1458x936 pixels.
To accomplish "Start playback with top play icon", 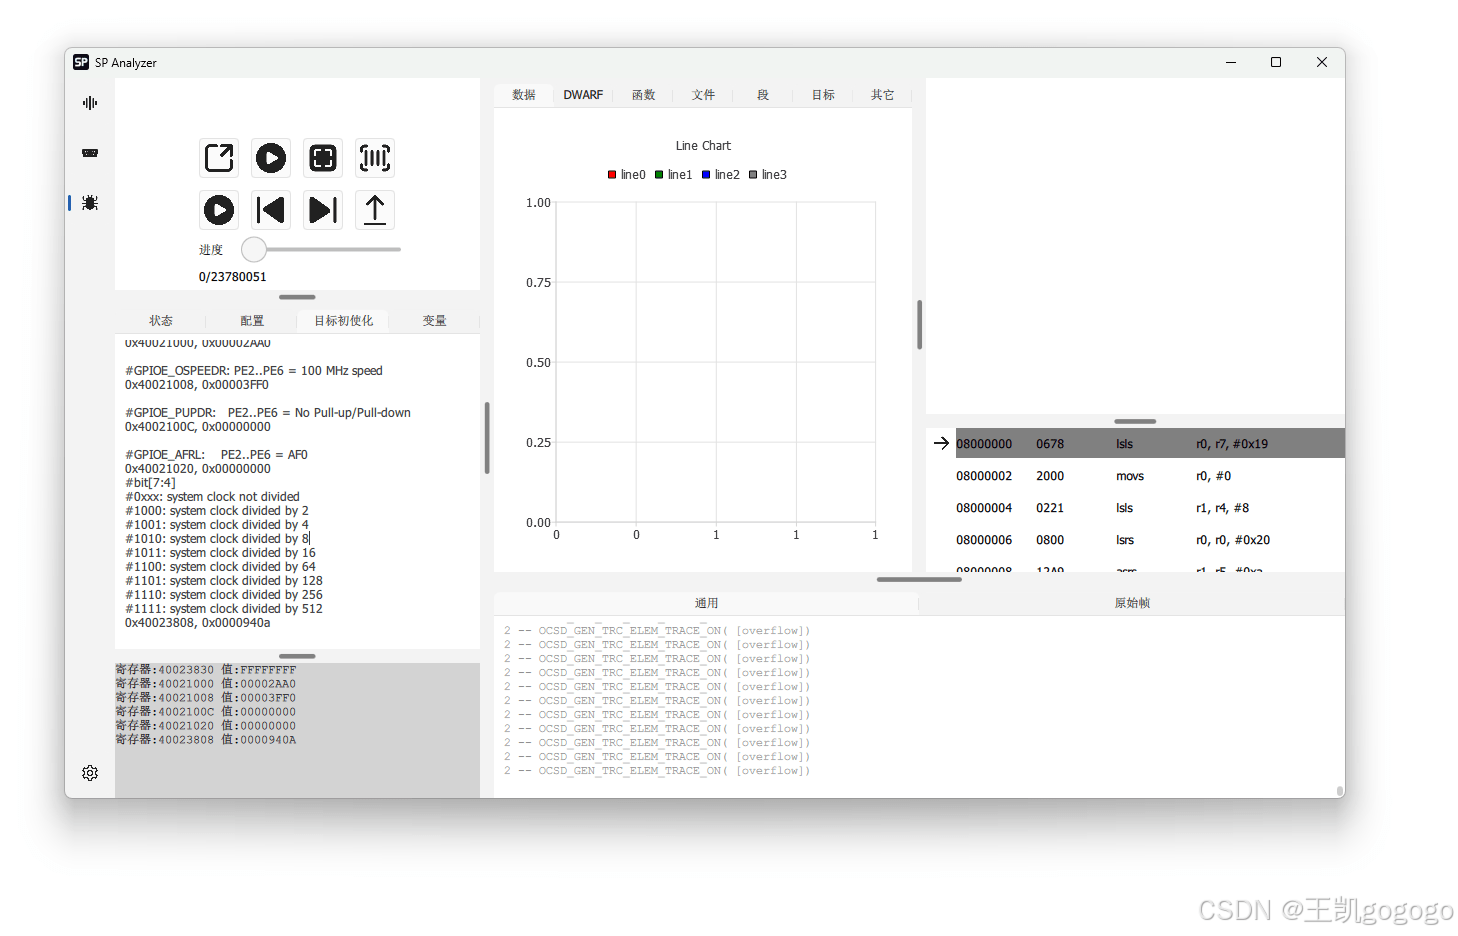I will point(271,158).
